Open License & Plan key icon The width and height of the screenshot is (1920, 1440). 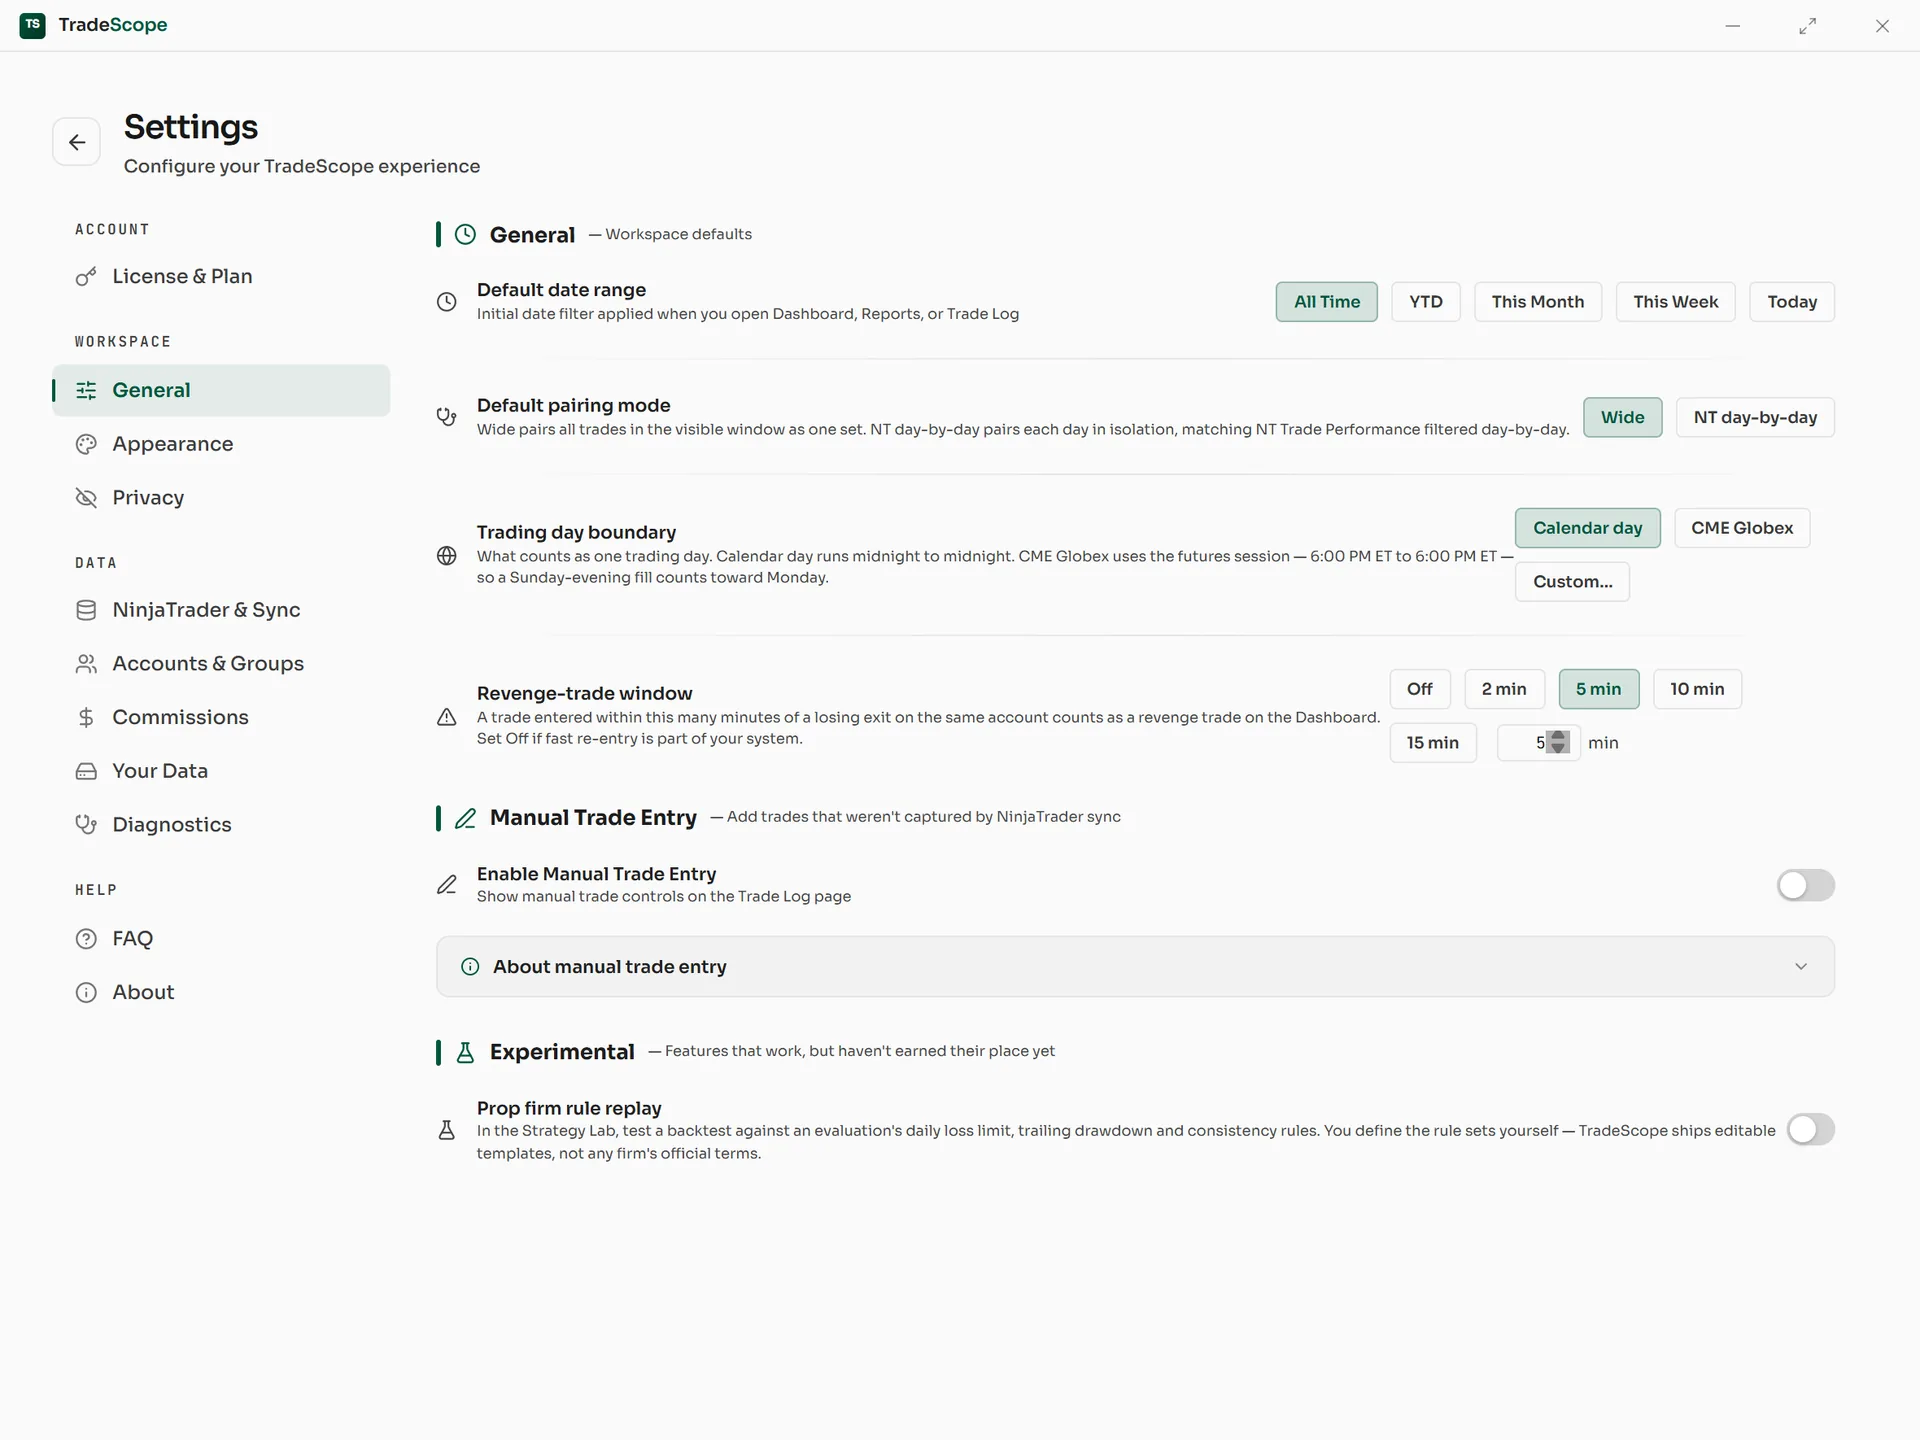click(x=86, y=276)
